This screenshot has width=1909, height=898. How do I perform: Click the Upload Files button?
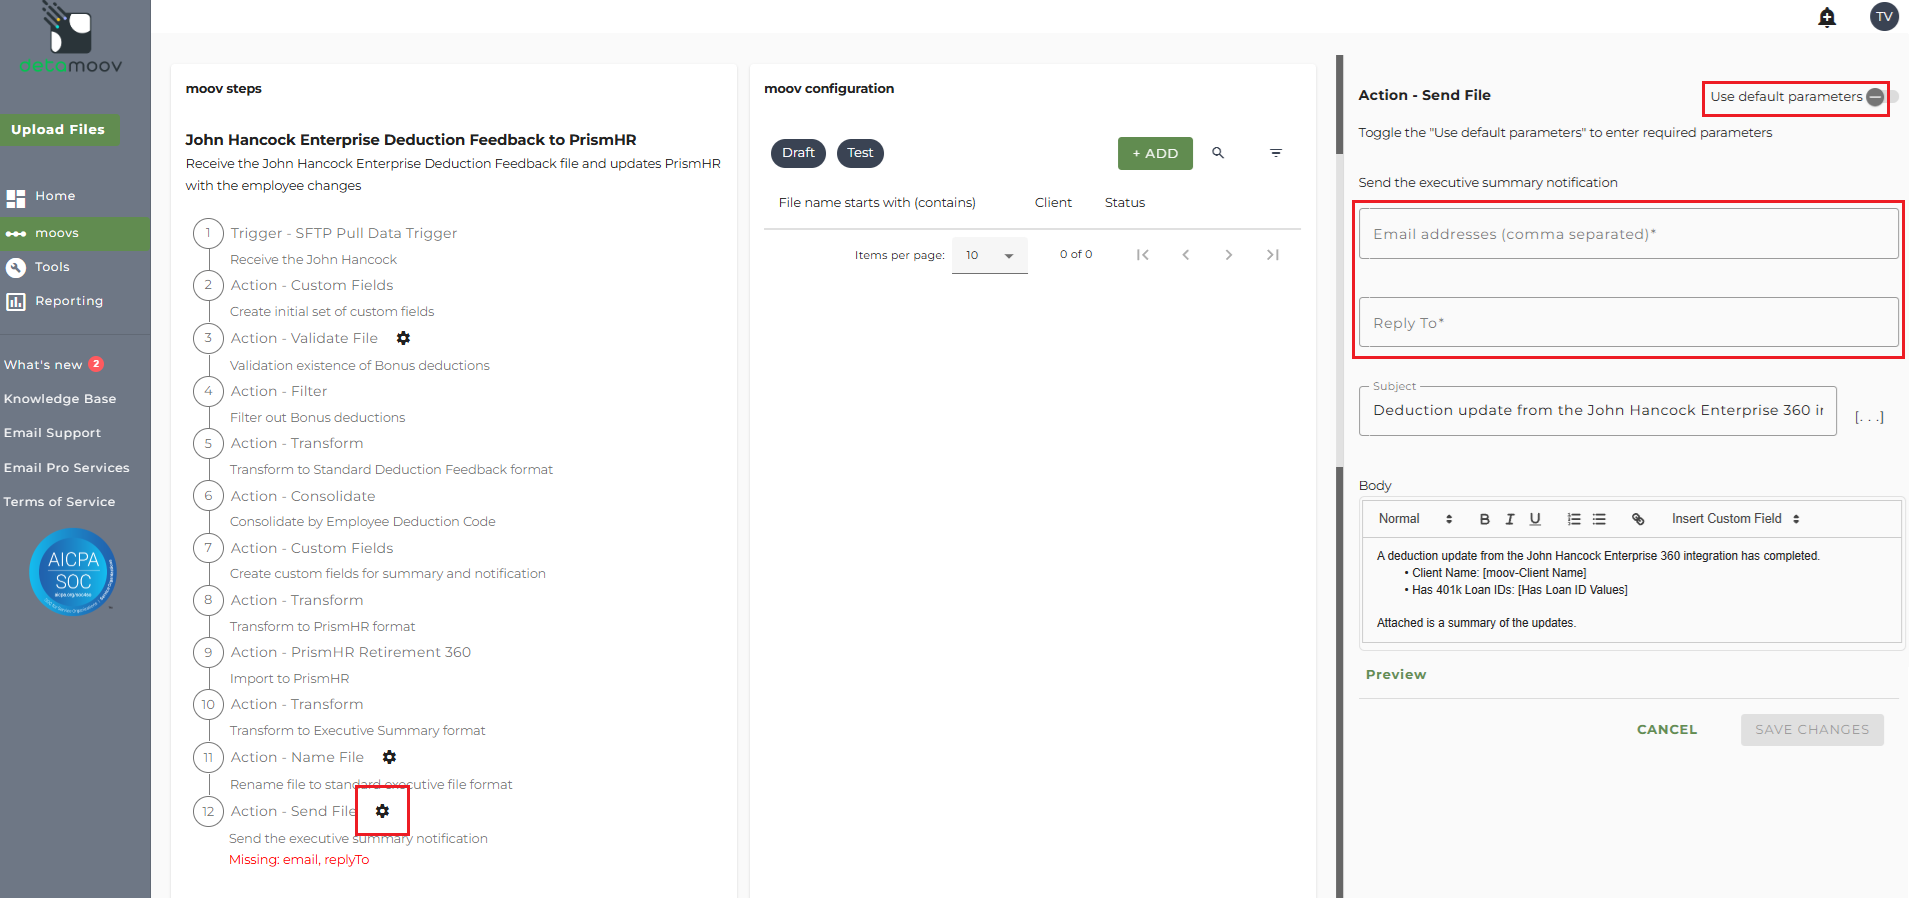(58, 130)
